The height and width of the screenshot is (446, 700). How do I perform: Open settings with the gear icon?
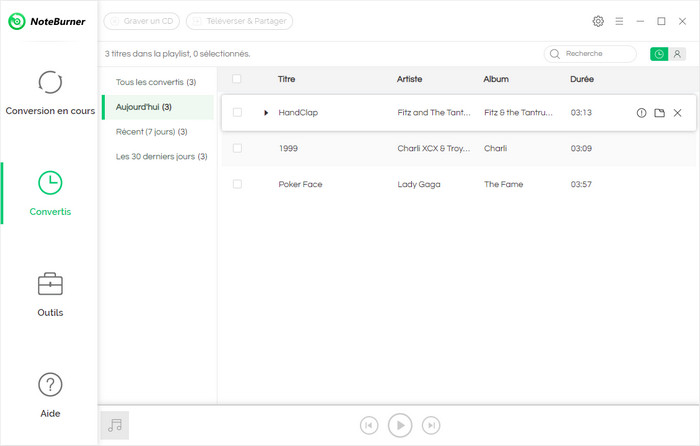coord(598,21)
